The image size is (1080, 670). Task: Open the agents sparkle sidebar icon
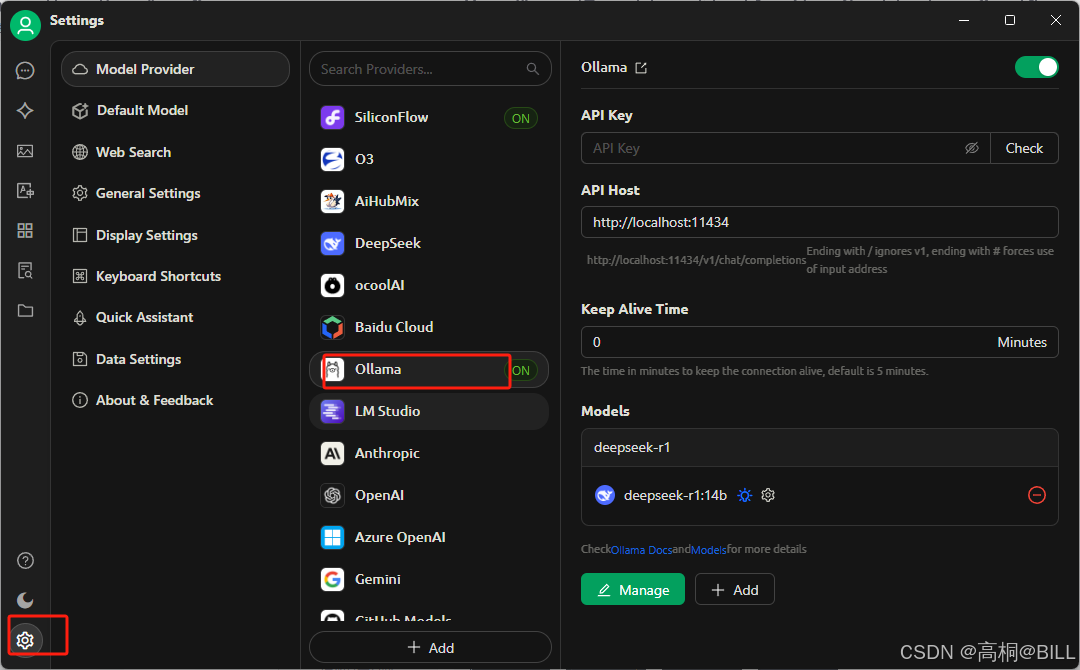[25, 111]
